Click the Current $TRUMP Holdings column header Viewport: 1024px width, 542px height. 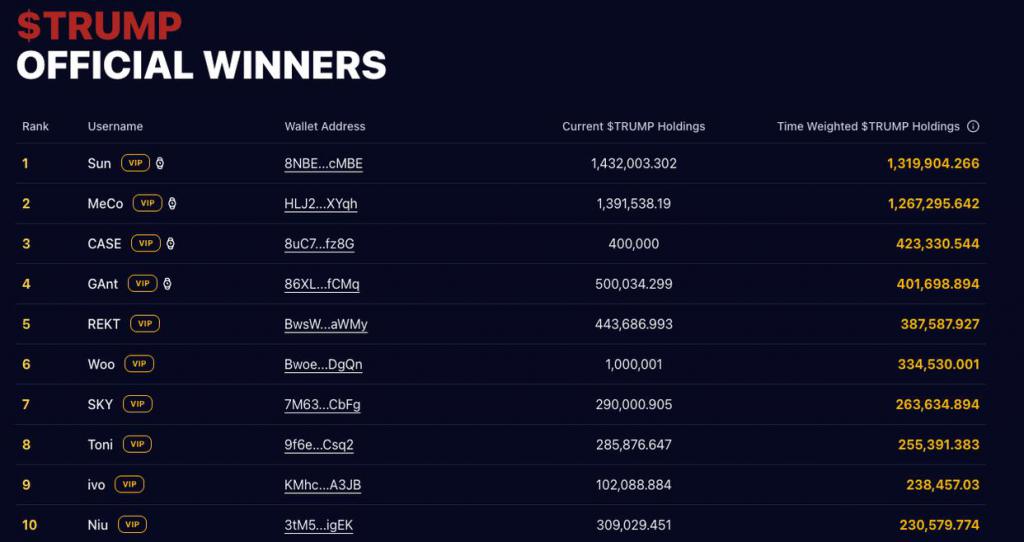pyautogui.click(x=633, y=127)
